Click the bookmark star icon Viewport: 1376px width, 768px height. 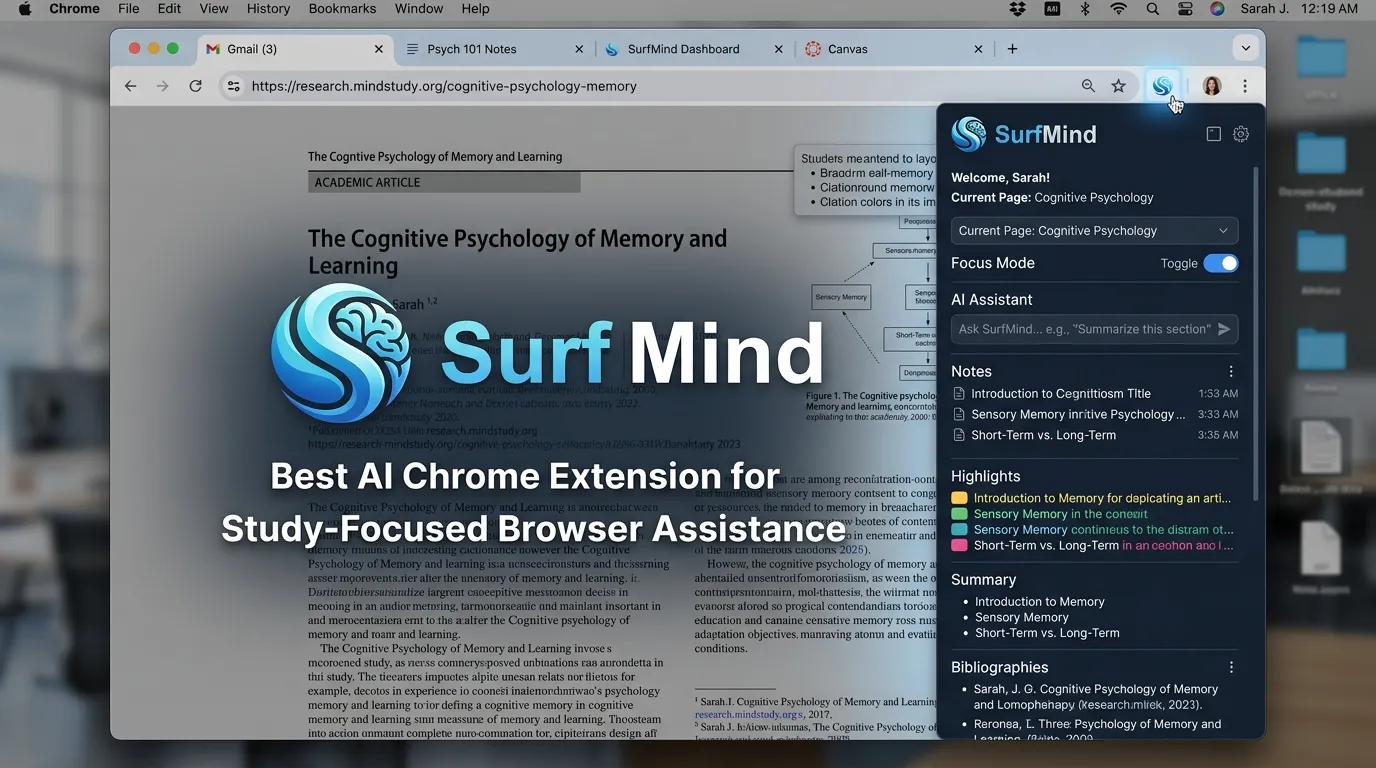point(1119,86)
